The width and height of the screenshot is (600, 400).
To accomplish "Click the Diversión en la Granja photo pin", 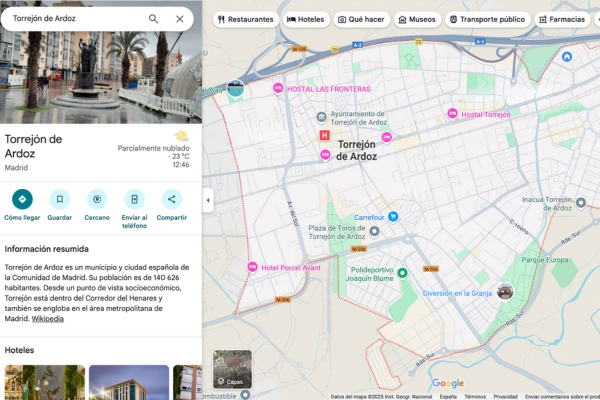I will click(x=505, y=292).
